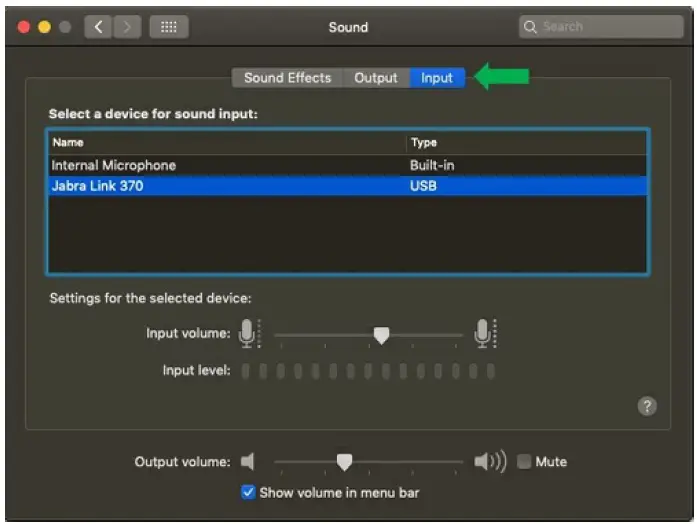Click the USB type cell
This screenshot has width=697, height=524.
pyautogui.click(x=423, y=186)
